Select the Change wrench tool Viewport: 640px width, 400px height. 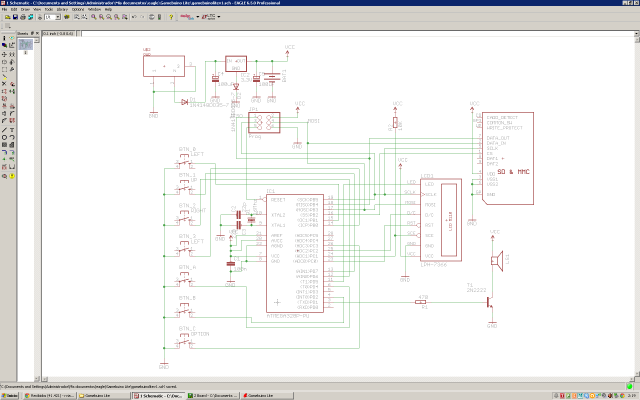click(12, 69)
